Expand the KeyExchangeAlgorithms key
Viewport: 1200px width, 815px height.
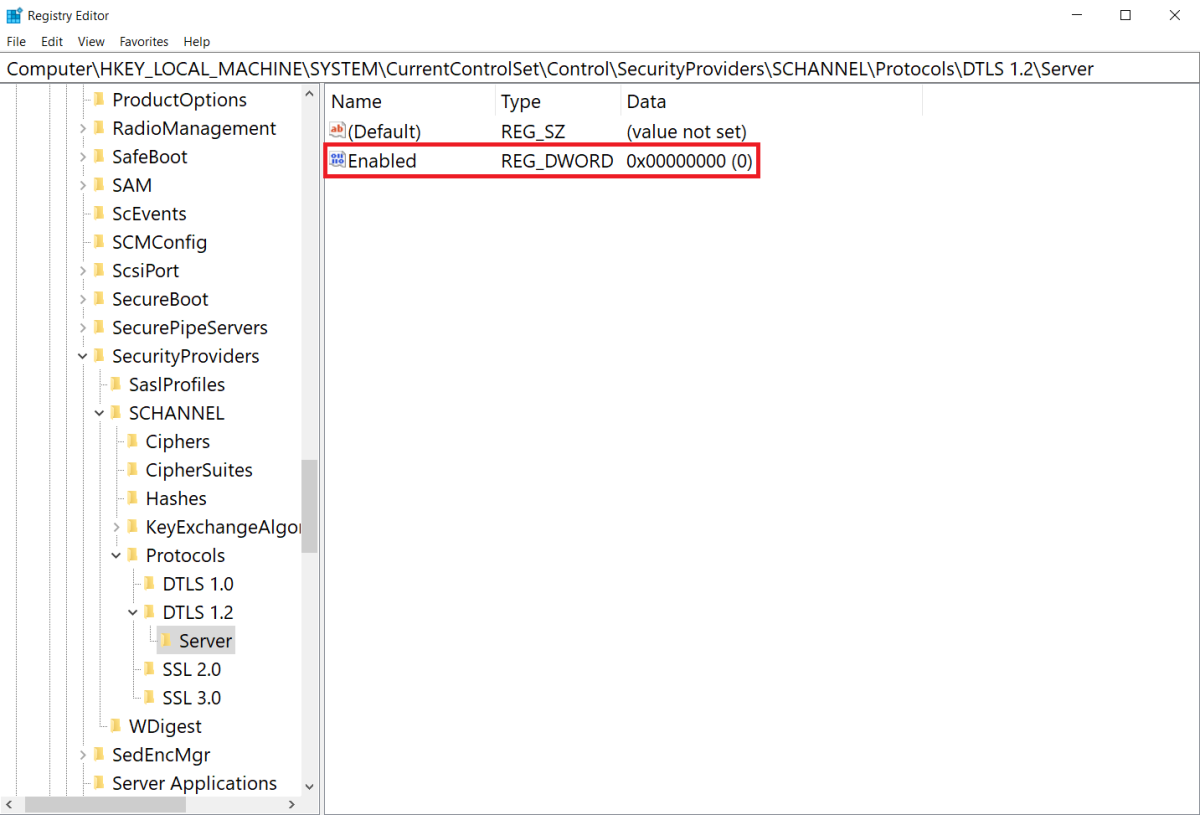(117, 527)
